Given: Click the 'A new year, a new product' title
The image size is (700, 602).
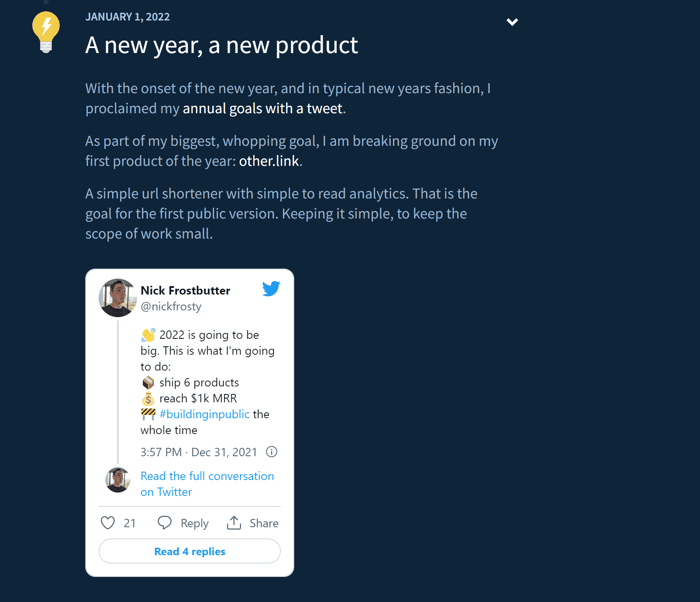Looking at the screenshot, I should (222, 45).
